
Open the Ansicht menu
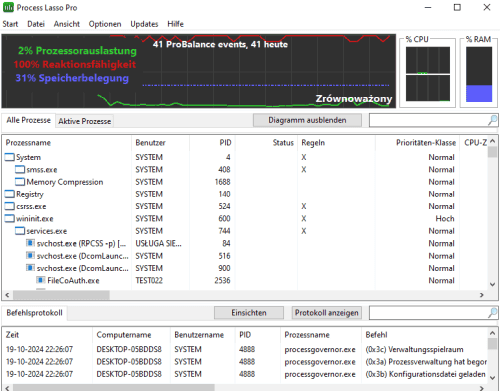coord(67,24)
